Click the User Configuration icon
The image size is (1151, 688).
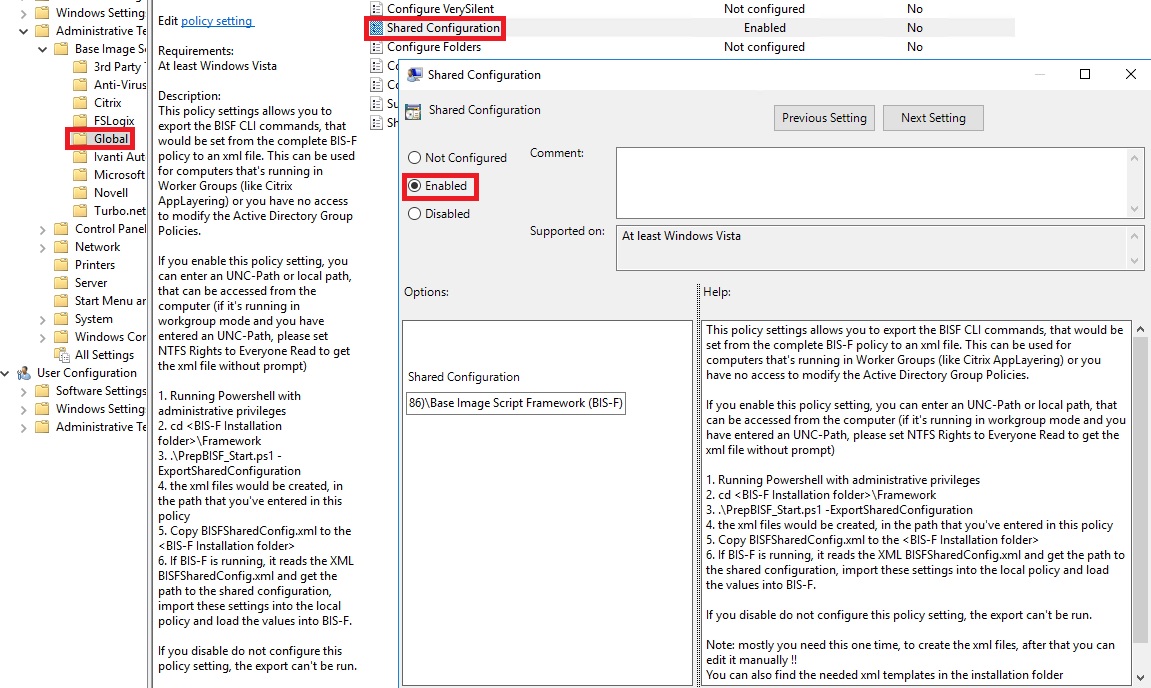pyautogui.click(x=24, y=373)
